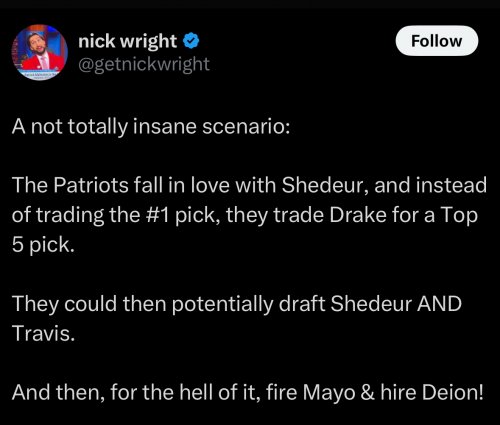Click the '#1' text in the tweet
This screenshot has height=425, width=500.
pos(158,215)
